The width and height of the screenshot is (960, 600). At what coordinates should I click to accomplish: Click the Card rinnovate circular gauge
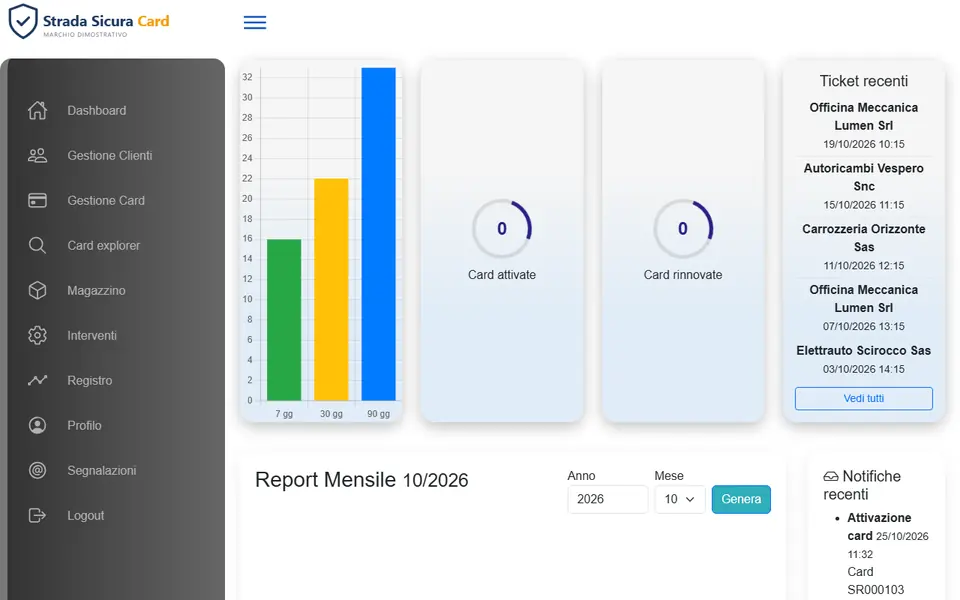[x=683, y=229]
